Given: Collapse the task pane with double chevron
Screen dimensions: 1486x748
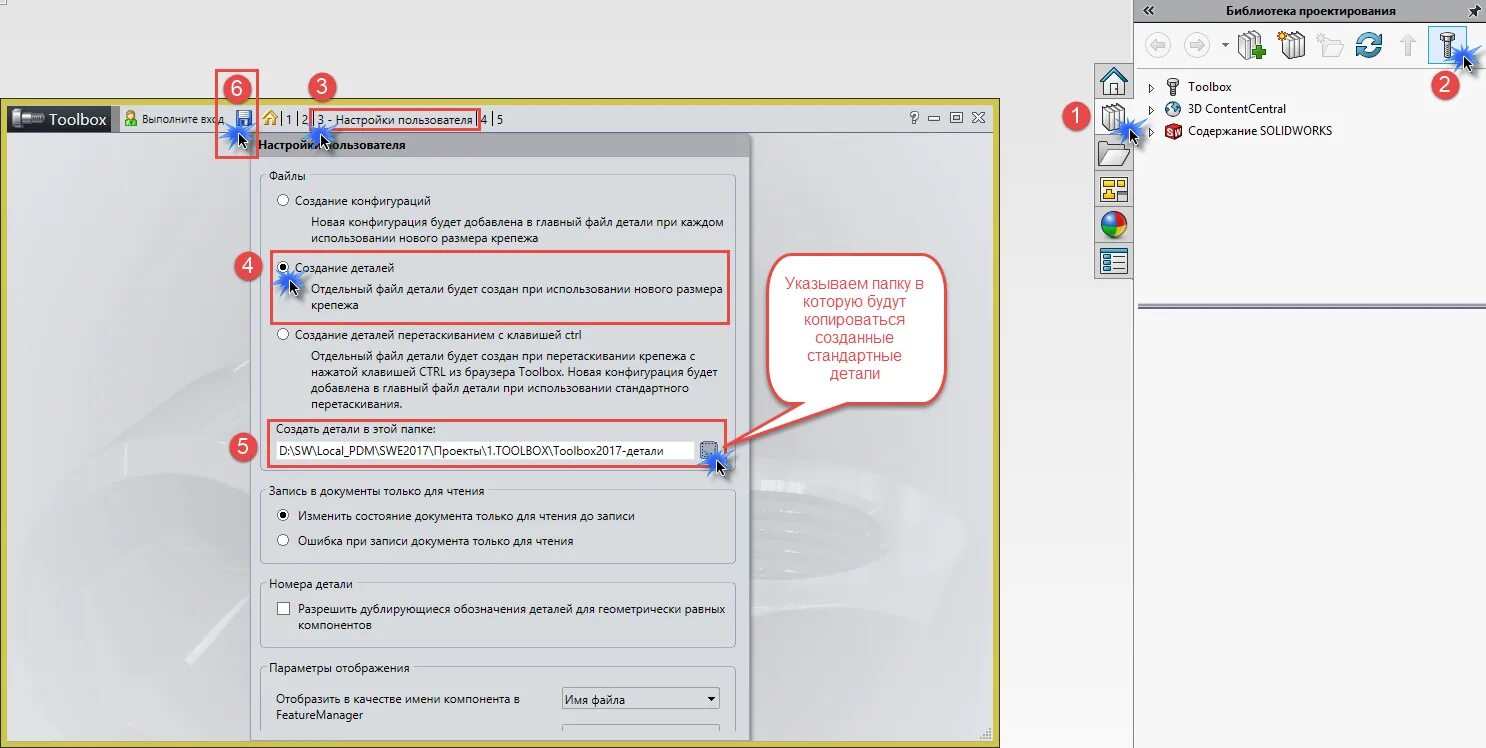Looking at the screenshot, I should (x=1148, y=10).
